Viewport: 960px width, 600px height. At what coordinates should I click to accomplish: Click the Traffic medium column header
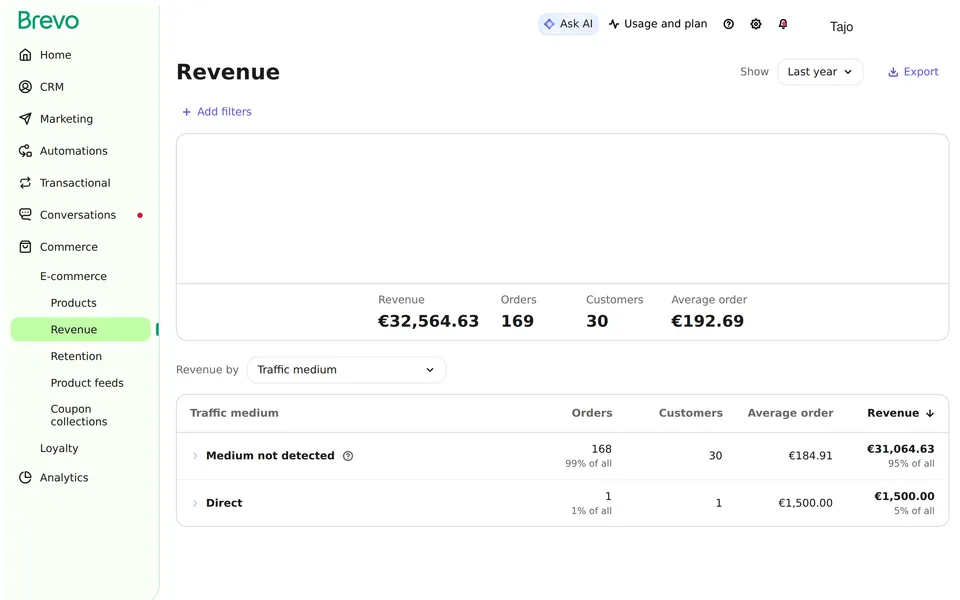[234, 413]
